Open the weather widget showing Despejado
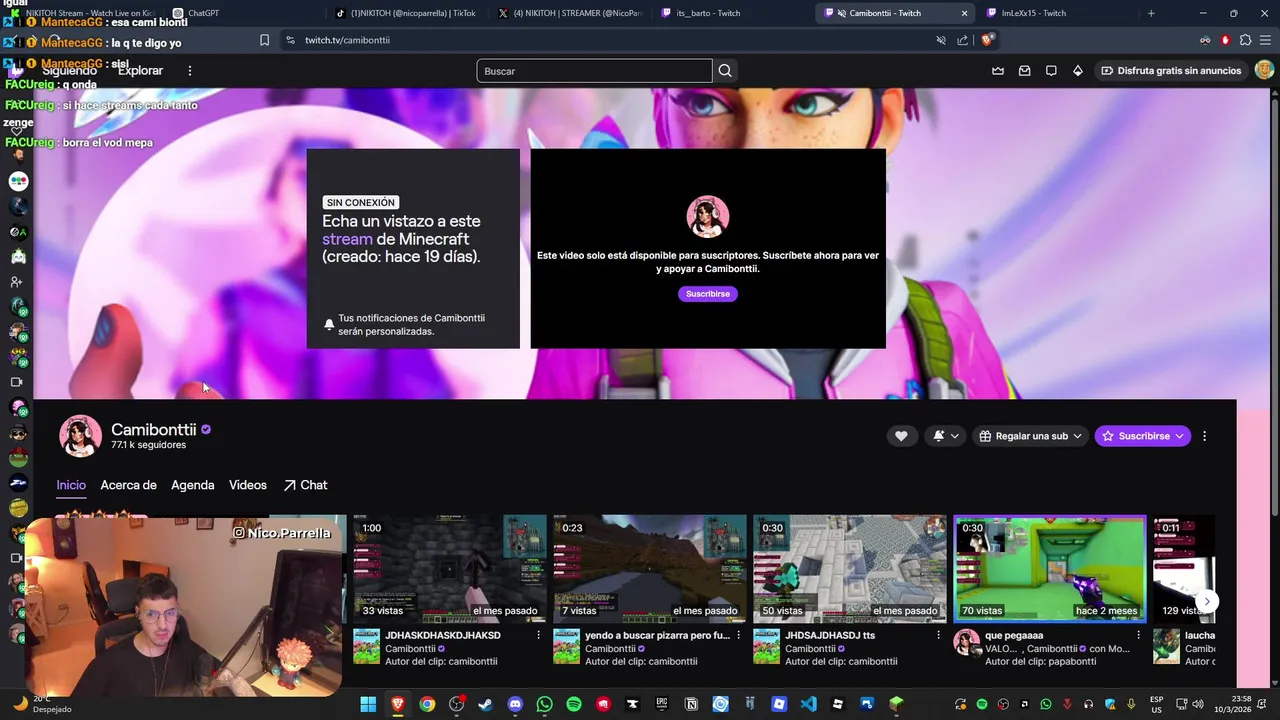The image size is (1280, 720). (x=40, y=704)
